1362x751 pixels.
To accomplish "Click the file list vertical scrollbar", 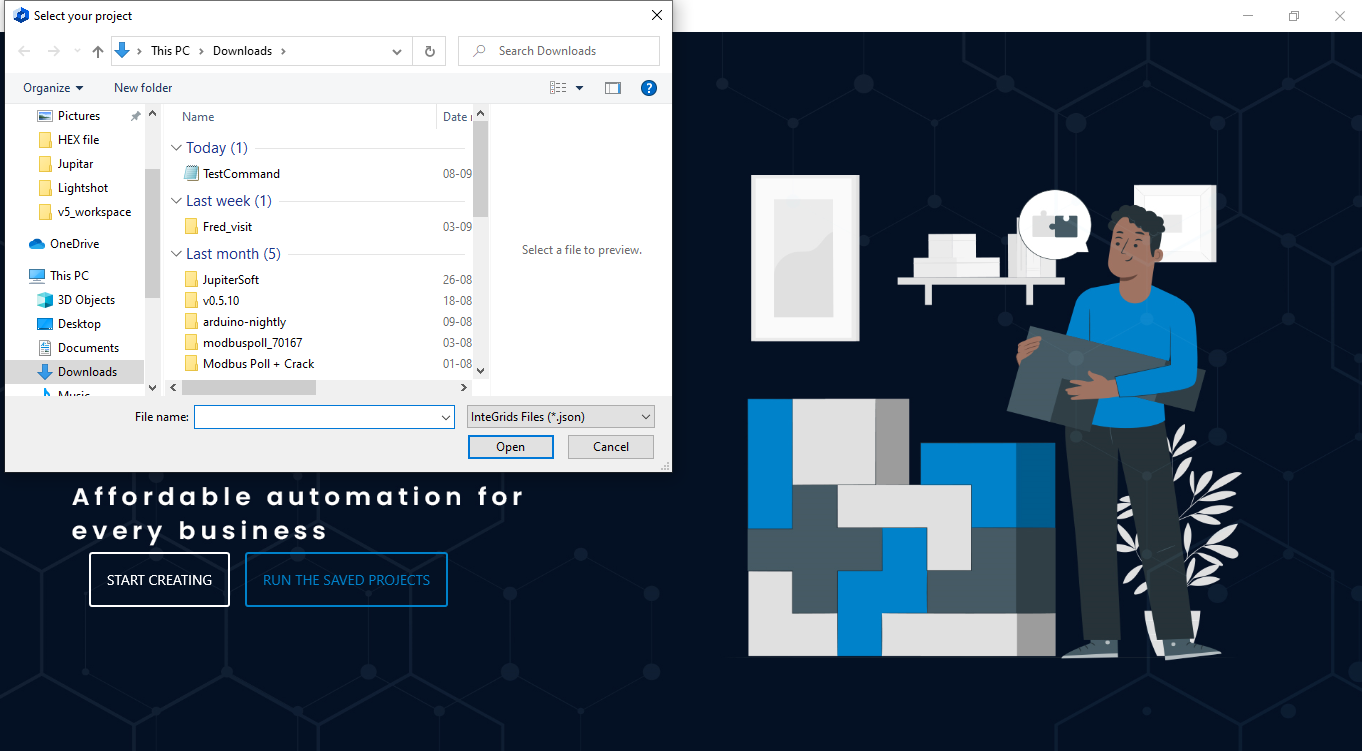I will [x=480, y=170].
